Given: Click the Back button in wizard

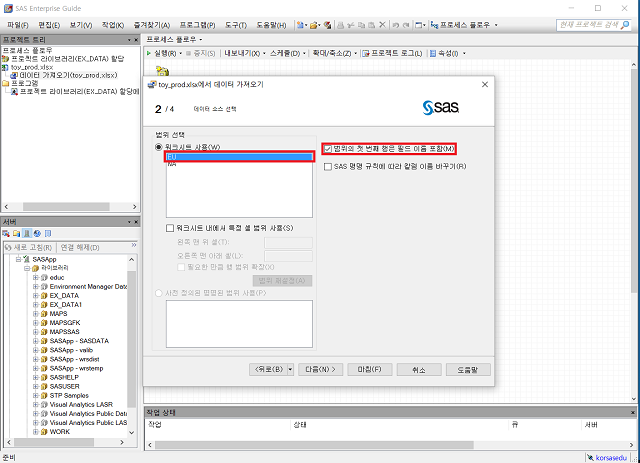Looking at the screenshot, I should point(269,370).
